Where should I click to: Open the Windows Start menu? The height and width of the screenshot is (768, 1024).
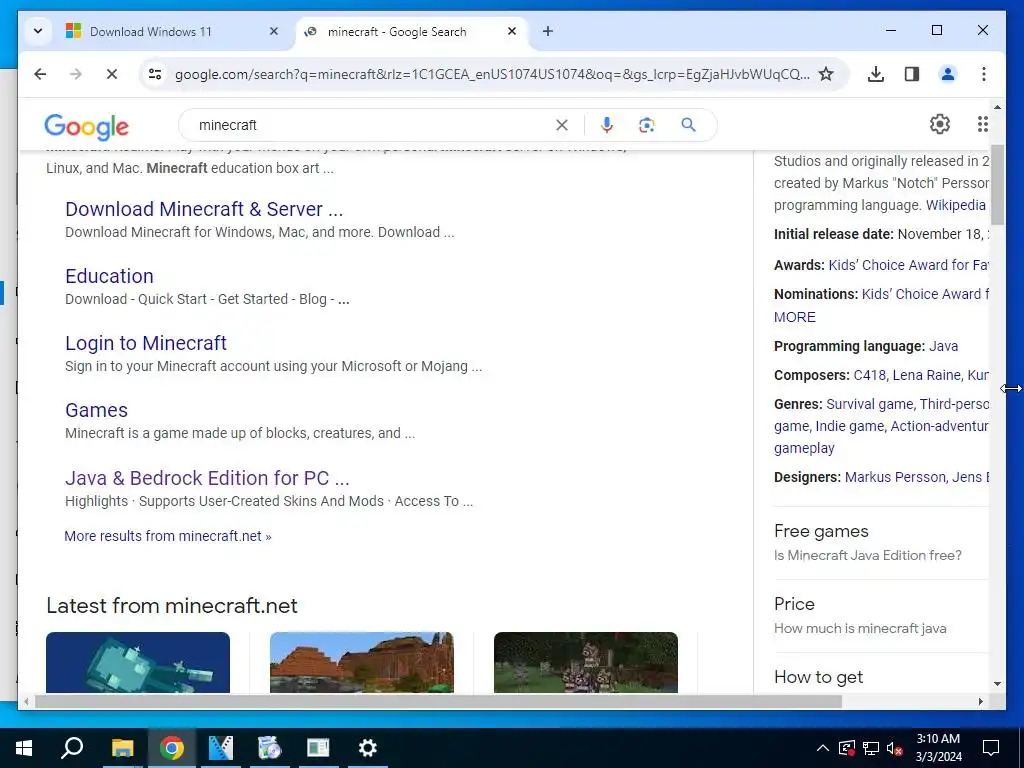click(x=24, y=748)
